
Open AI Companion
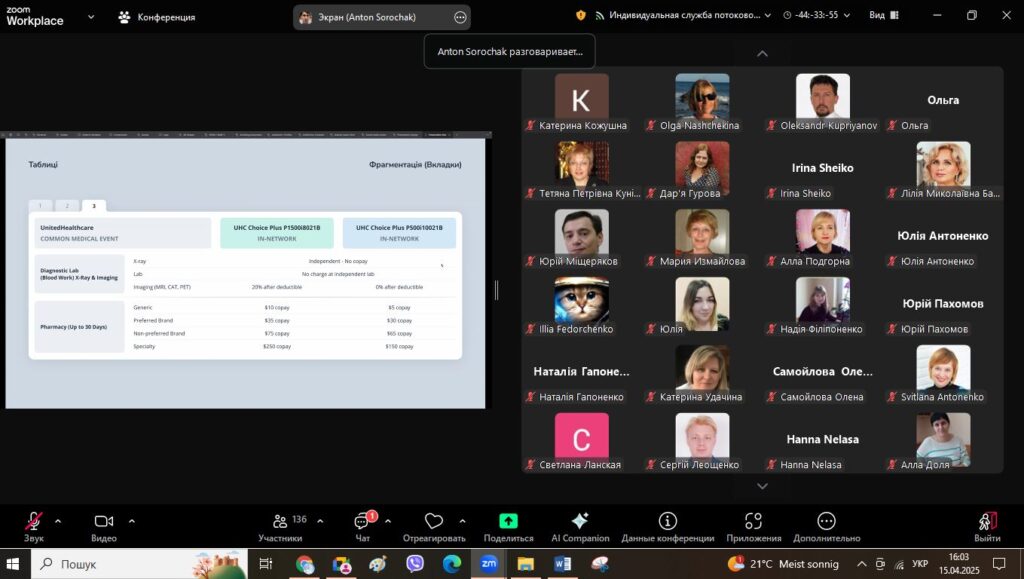coord(580,527)
